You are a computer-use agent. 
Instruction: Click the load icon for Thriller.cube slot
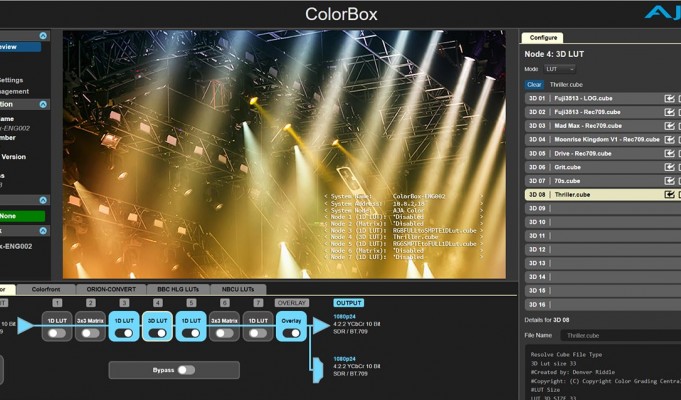tap(669, 195)
